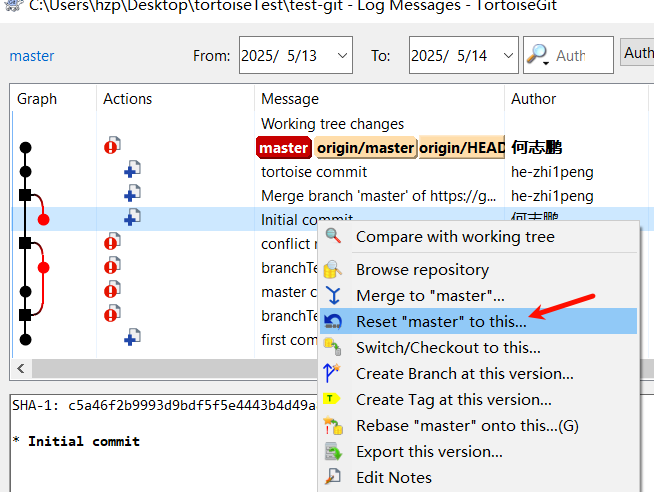Select Create Branch at this version...
The width and height of the screenshot is (654, 492).
click(x=478, y=374)
